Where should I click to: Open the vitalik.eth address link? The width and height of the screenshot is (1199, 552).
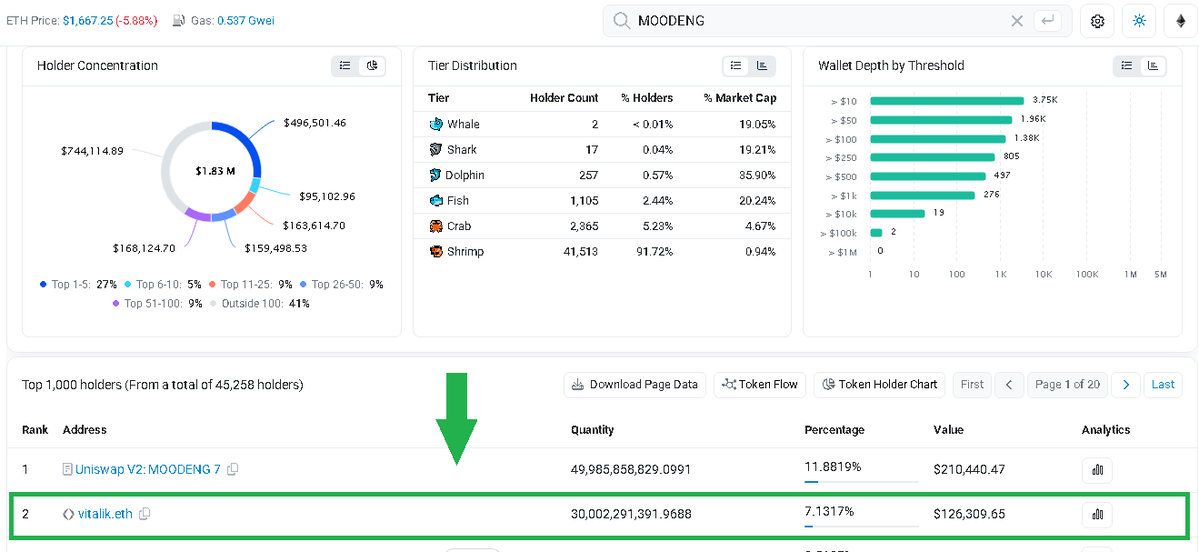tap(106, 514)
